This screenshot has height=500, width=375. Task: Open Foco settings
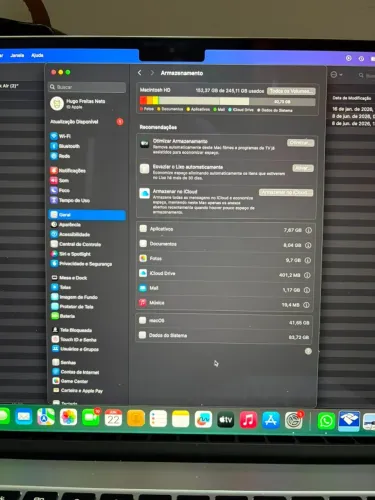point(60,190)
